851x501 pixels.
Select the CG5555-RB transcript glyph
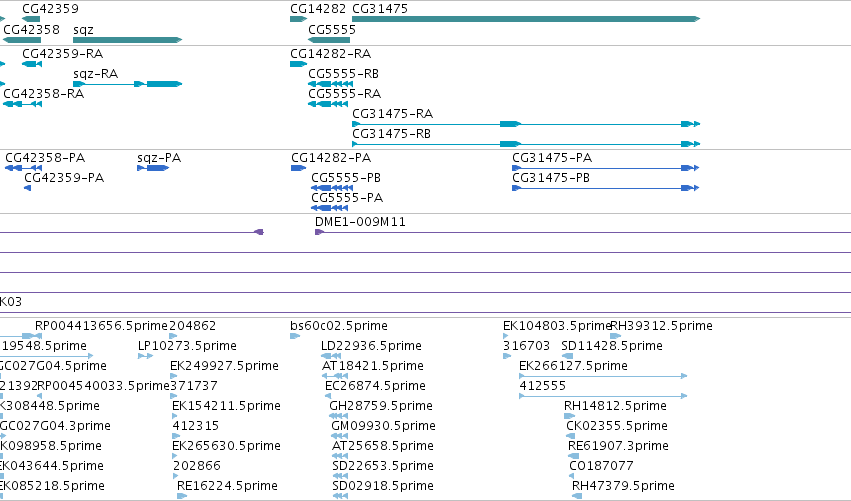click(x=331, y=84)
